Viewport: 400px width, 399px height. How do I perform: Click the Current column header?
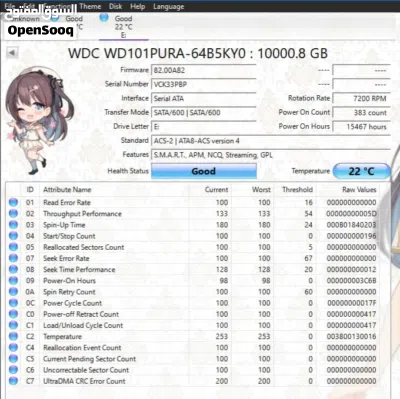click(216, 190)
